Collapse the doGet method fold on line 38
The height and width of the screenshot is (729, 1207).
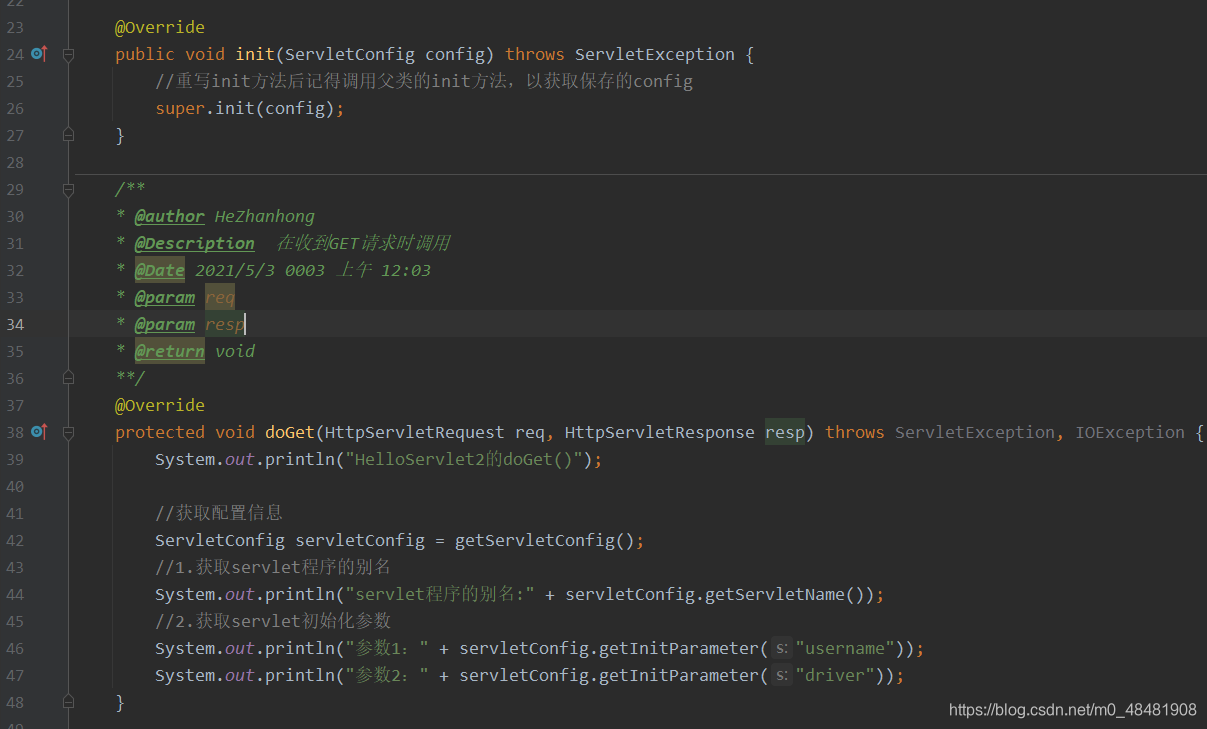click(68, 432)
